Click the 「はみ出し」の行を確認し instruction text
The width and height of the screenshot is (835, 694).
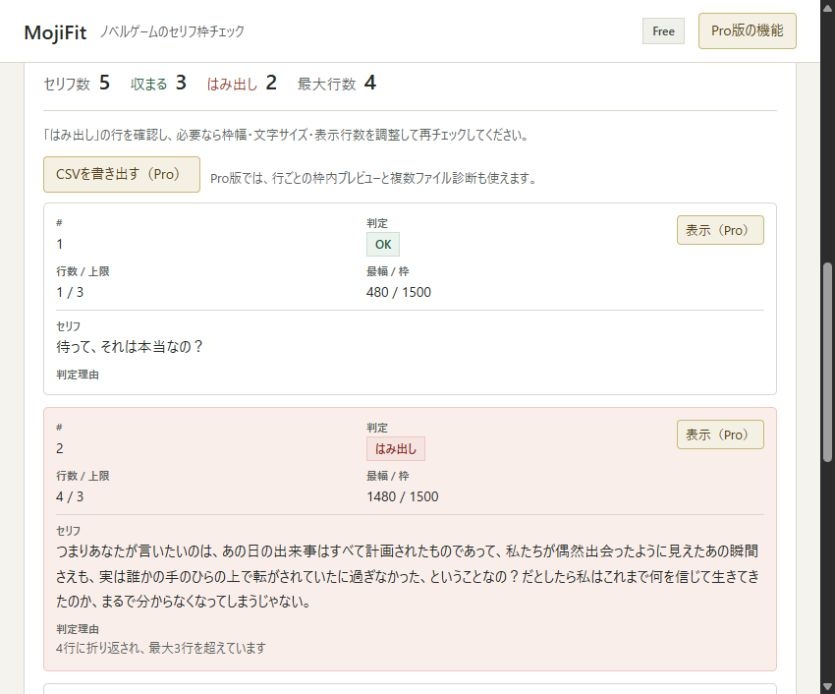pyautogui.click(x=286, y=135)
